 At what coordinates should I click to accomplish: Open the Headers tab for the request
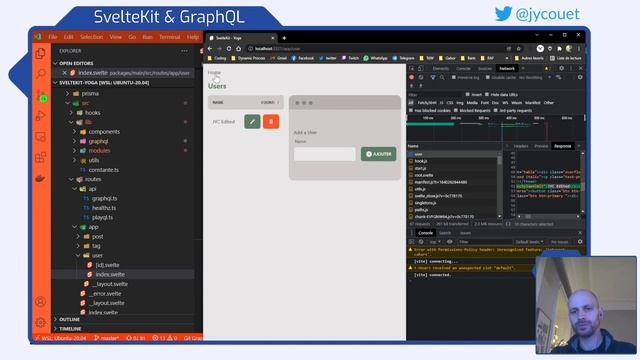[x=521, y=146]
